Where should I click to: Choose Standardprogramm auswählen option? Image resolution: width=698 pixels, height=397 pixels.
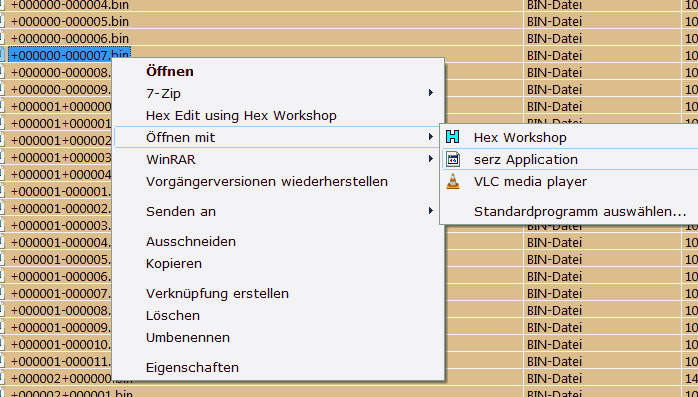pyautogui.click(x=580, y=211)
